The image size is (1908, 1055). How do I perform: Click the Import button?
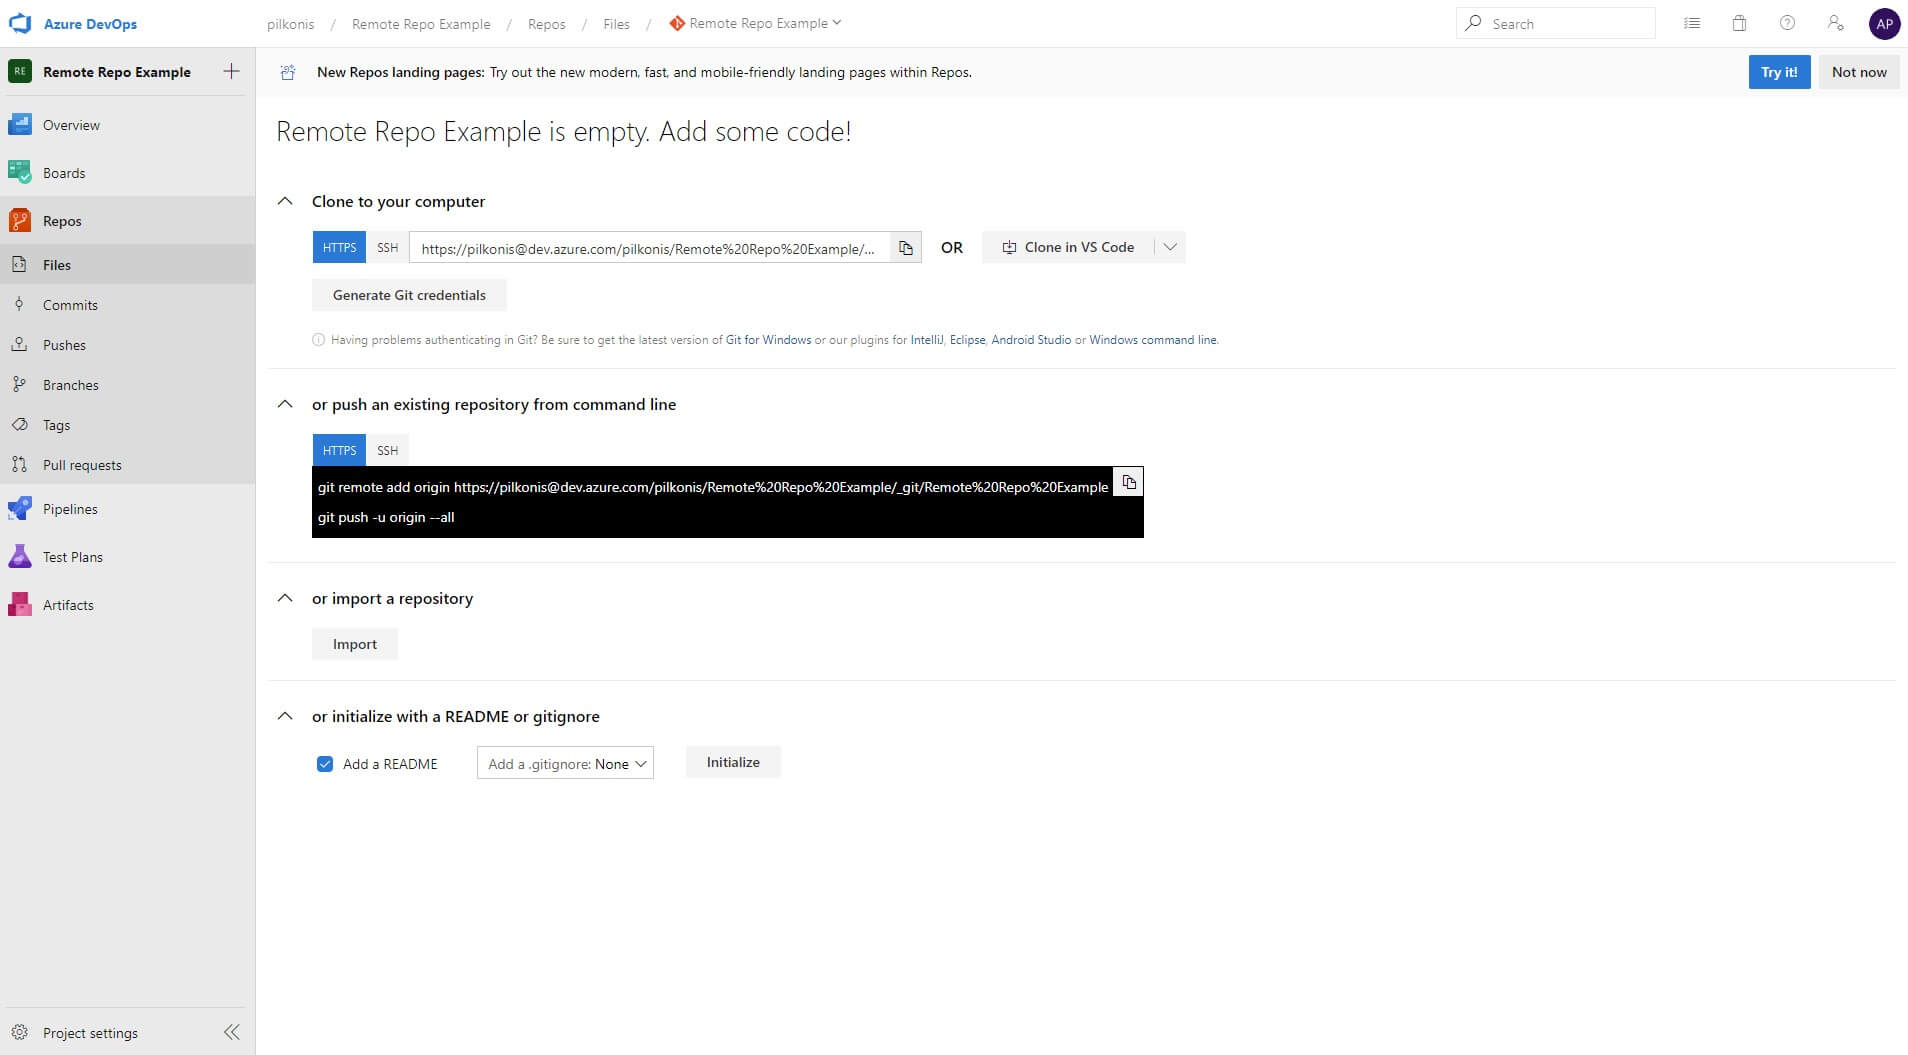[355, 644]
